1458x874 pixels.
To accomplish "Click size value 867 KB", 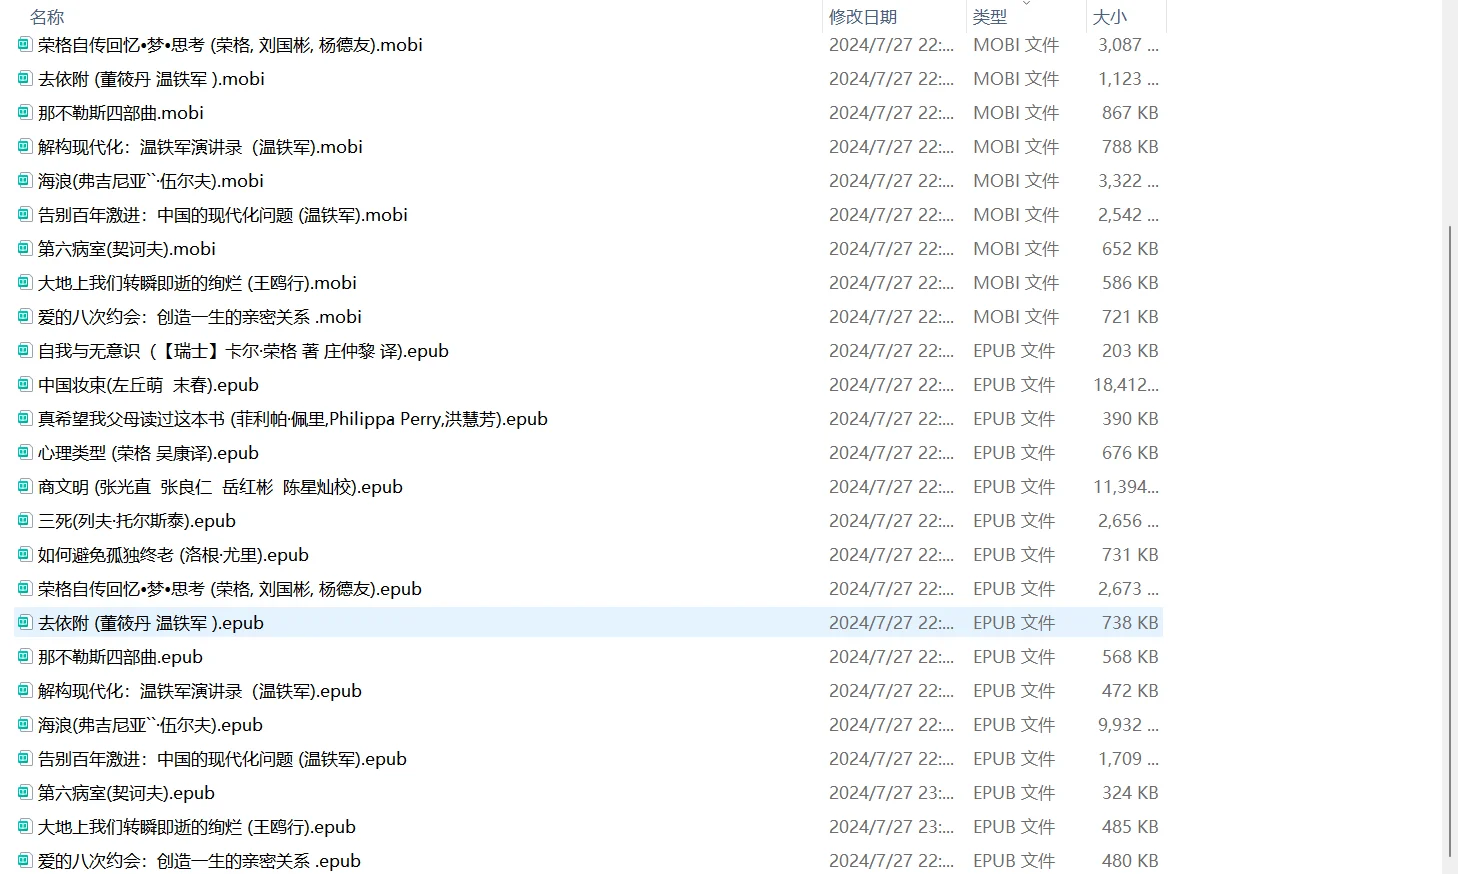I will (x=1130, y=113).
